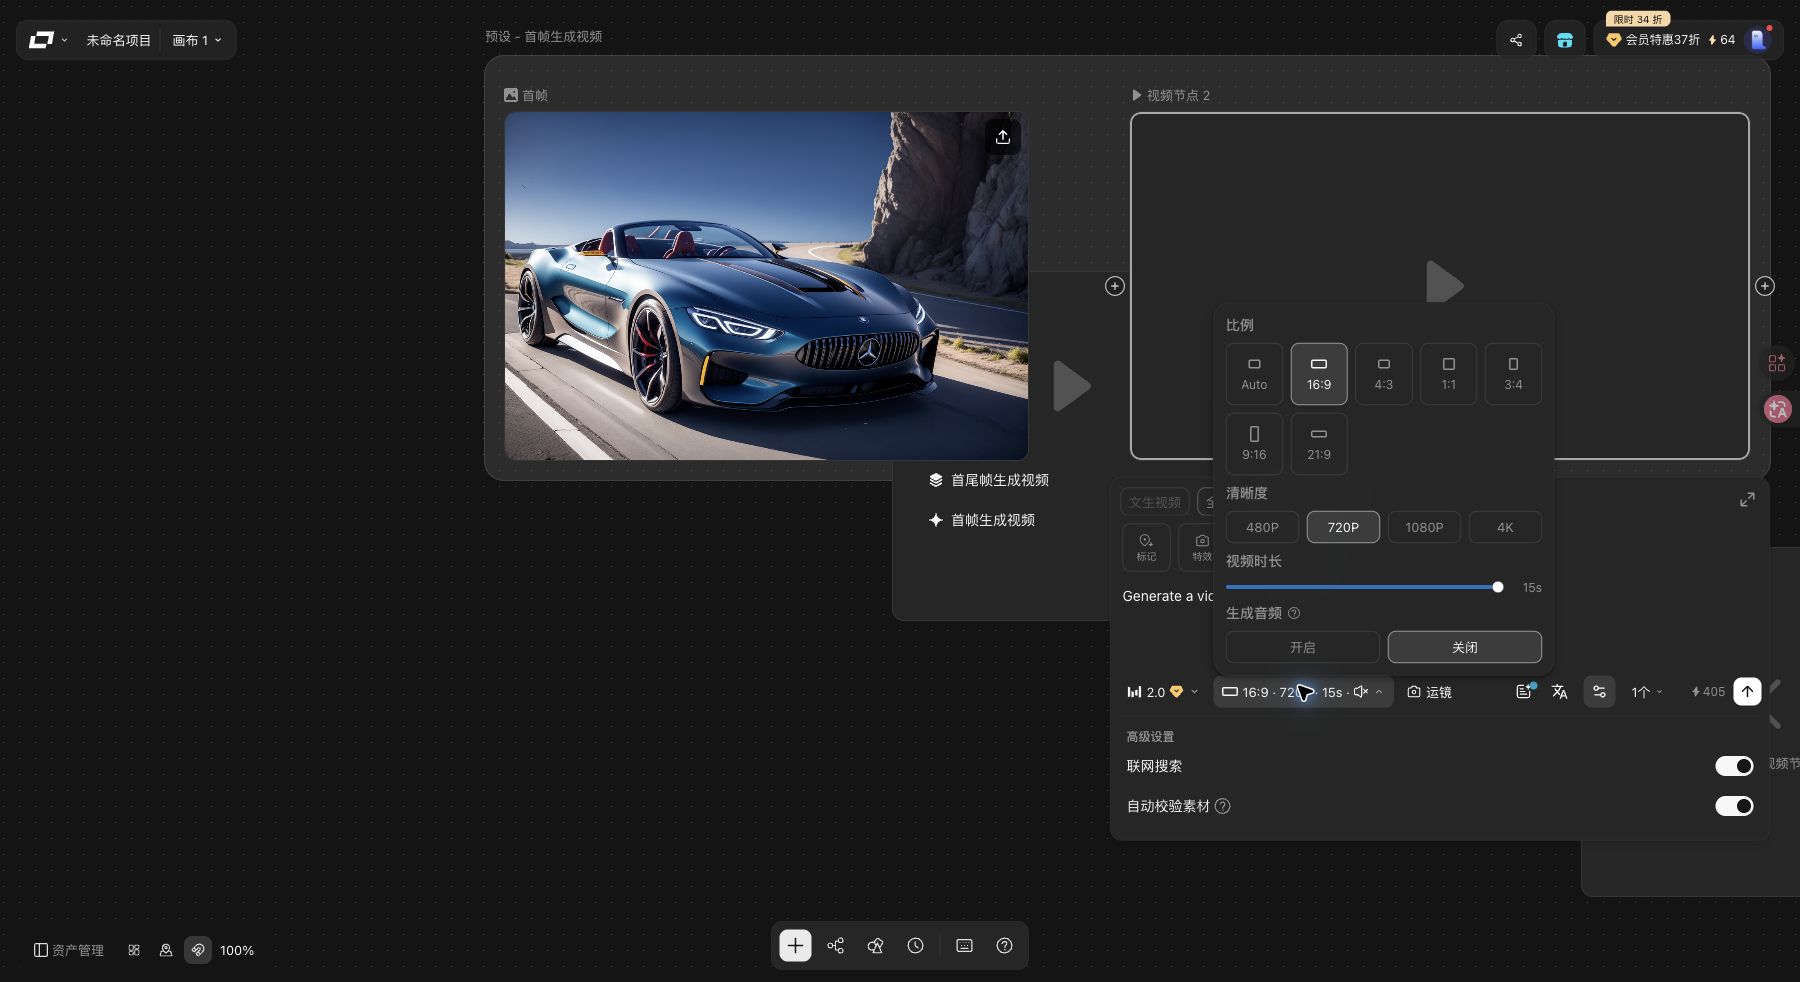The width and height of the screenshot is (1800, 982).
Task: Open the 1个 generation count dropdown
Action: (x=1646, y=692)
